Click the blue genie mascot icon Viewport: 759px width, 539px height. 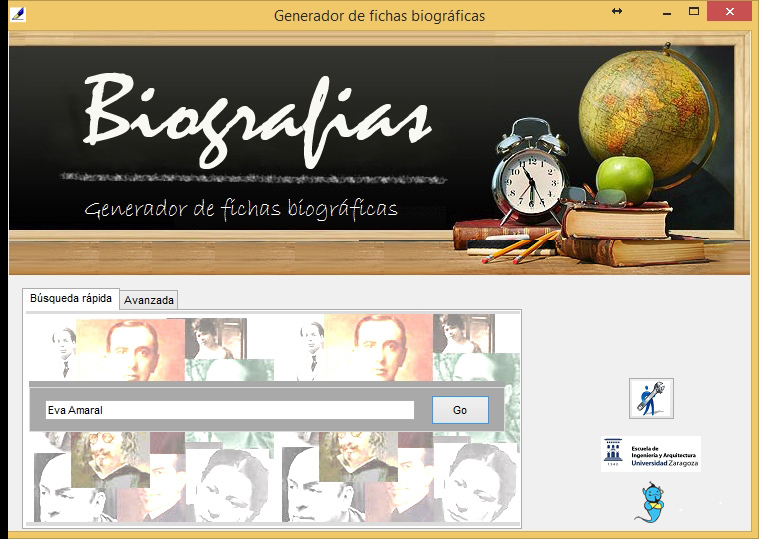[x=651, y=502]
